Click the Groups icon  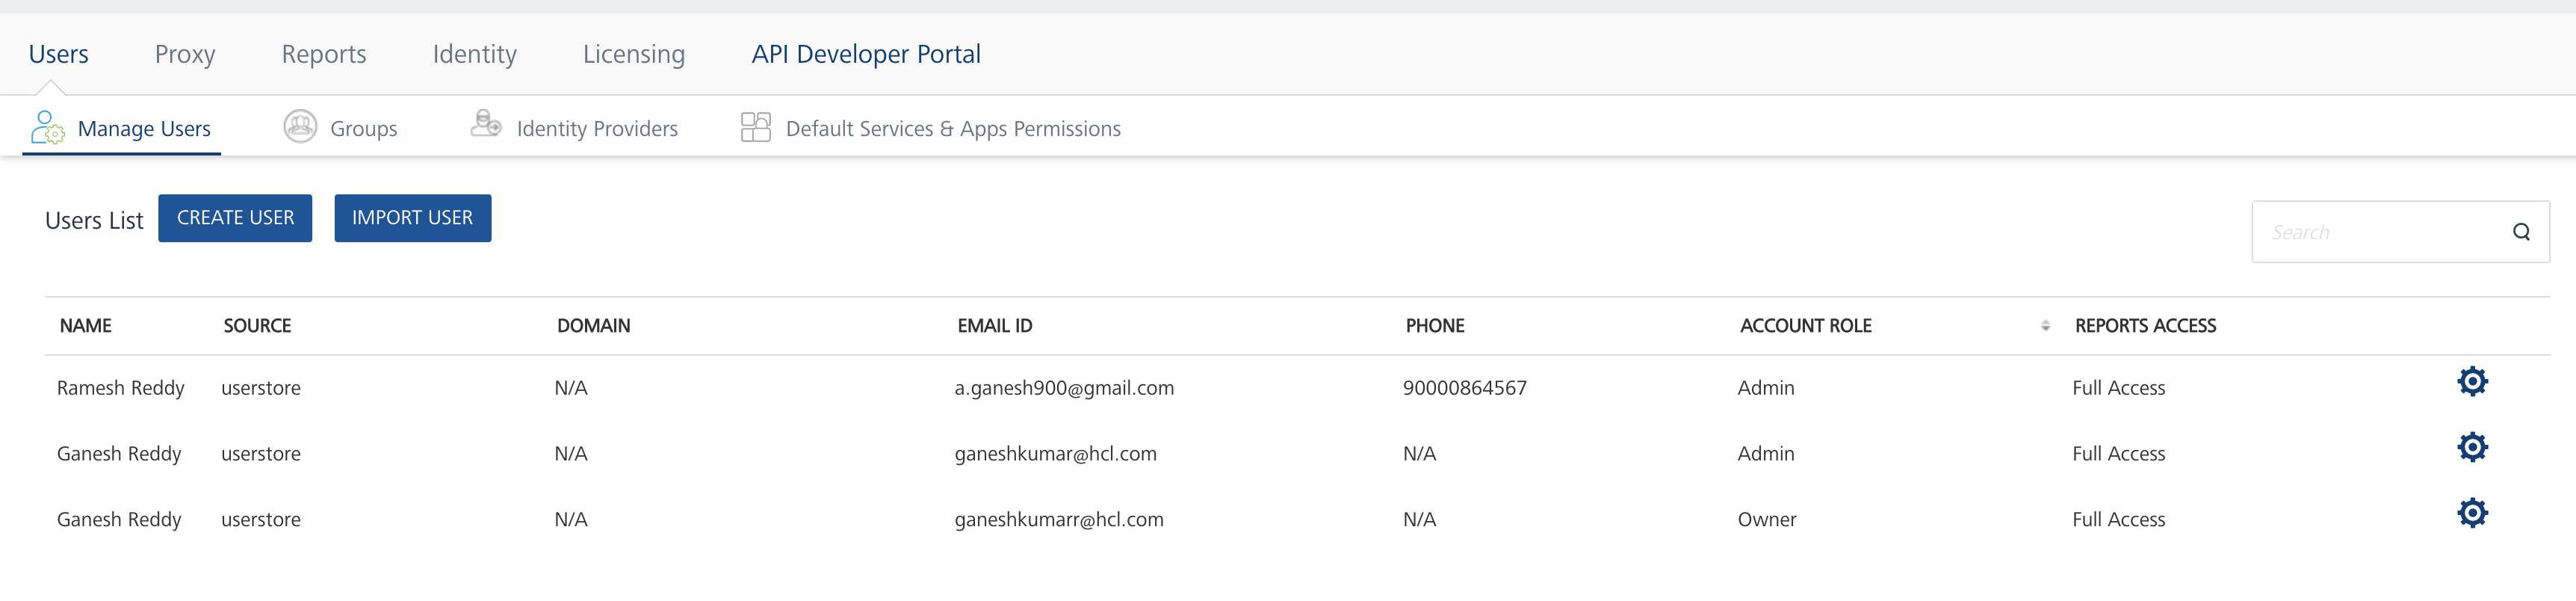tap(300, 127)
